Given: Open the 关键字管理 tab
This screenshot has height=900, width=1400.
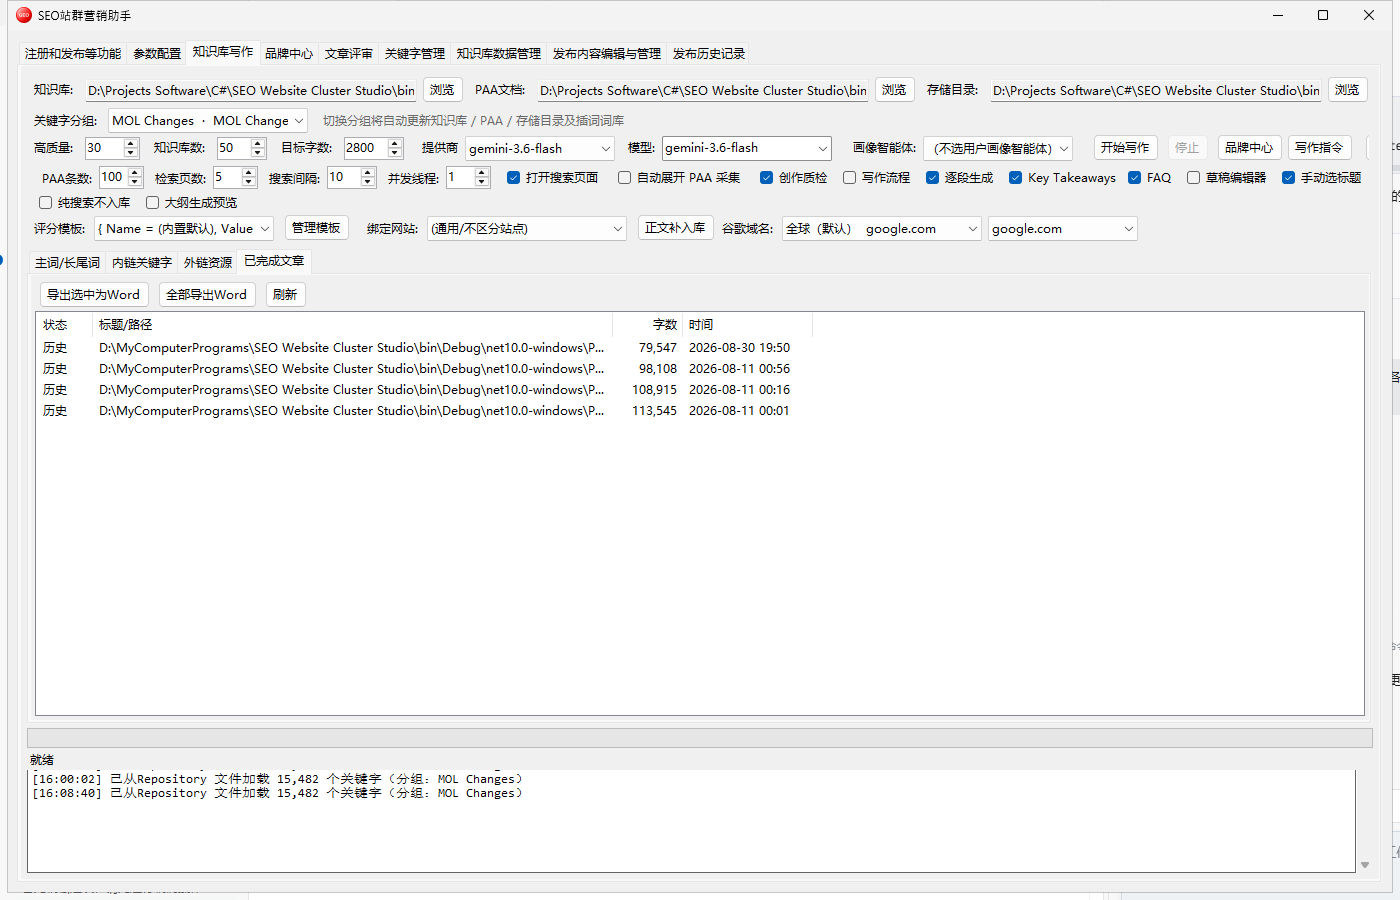Looking at the screenshot, I should point(415,54).
